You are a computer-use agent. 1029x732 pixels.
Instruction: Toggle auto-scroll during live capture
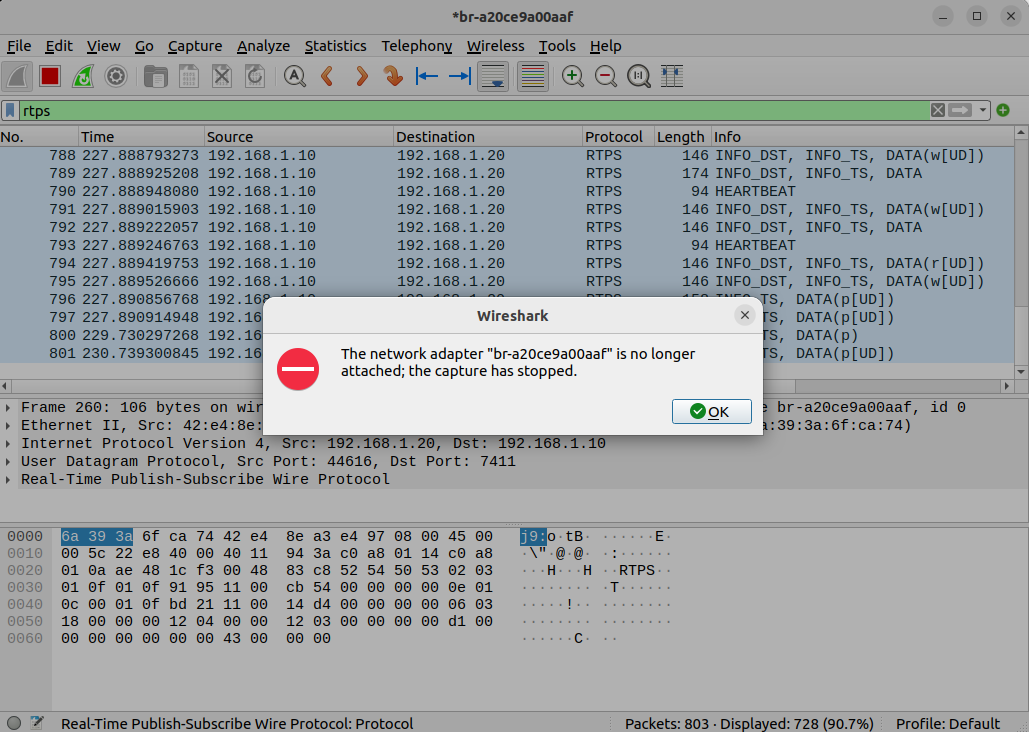tap(493, 77)
